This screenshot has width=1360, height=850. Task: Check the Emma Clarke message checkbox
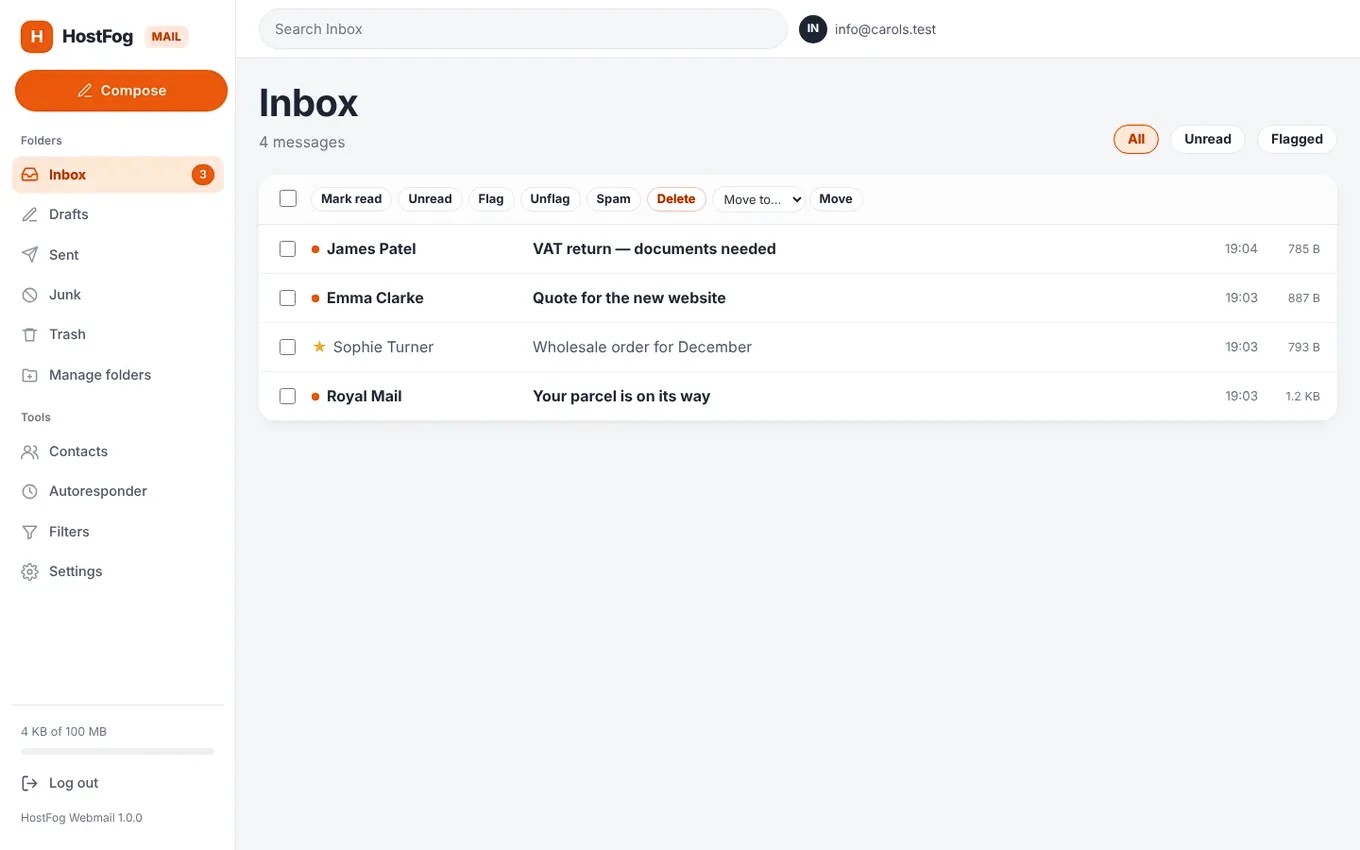pyautogui.click(x=288, y=298)
